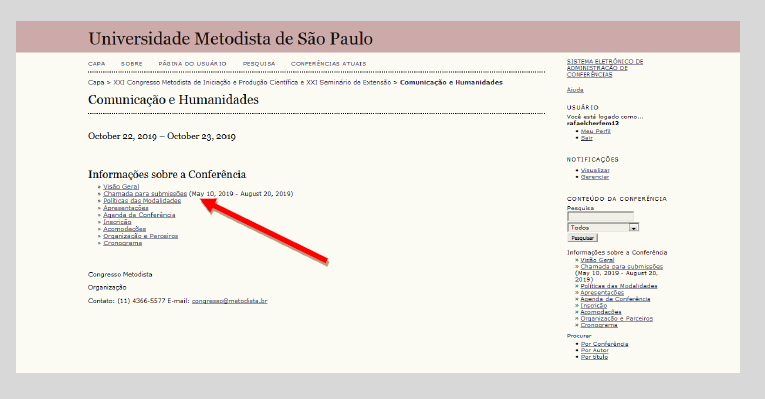This screenshot has height=399, width=765.
Task: Open the SOBRE menu item
Action: point(132,64)
